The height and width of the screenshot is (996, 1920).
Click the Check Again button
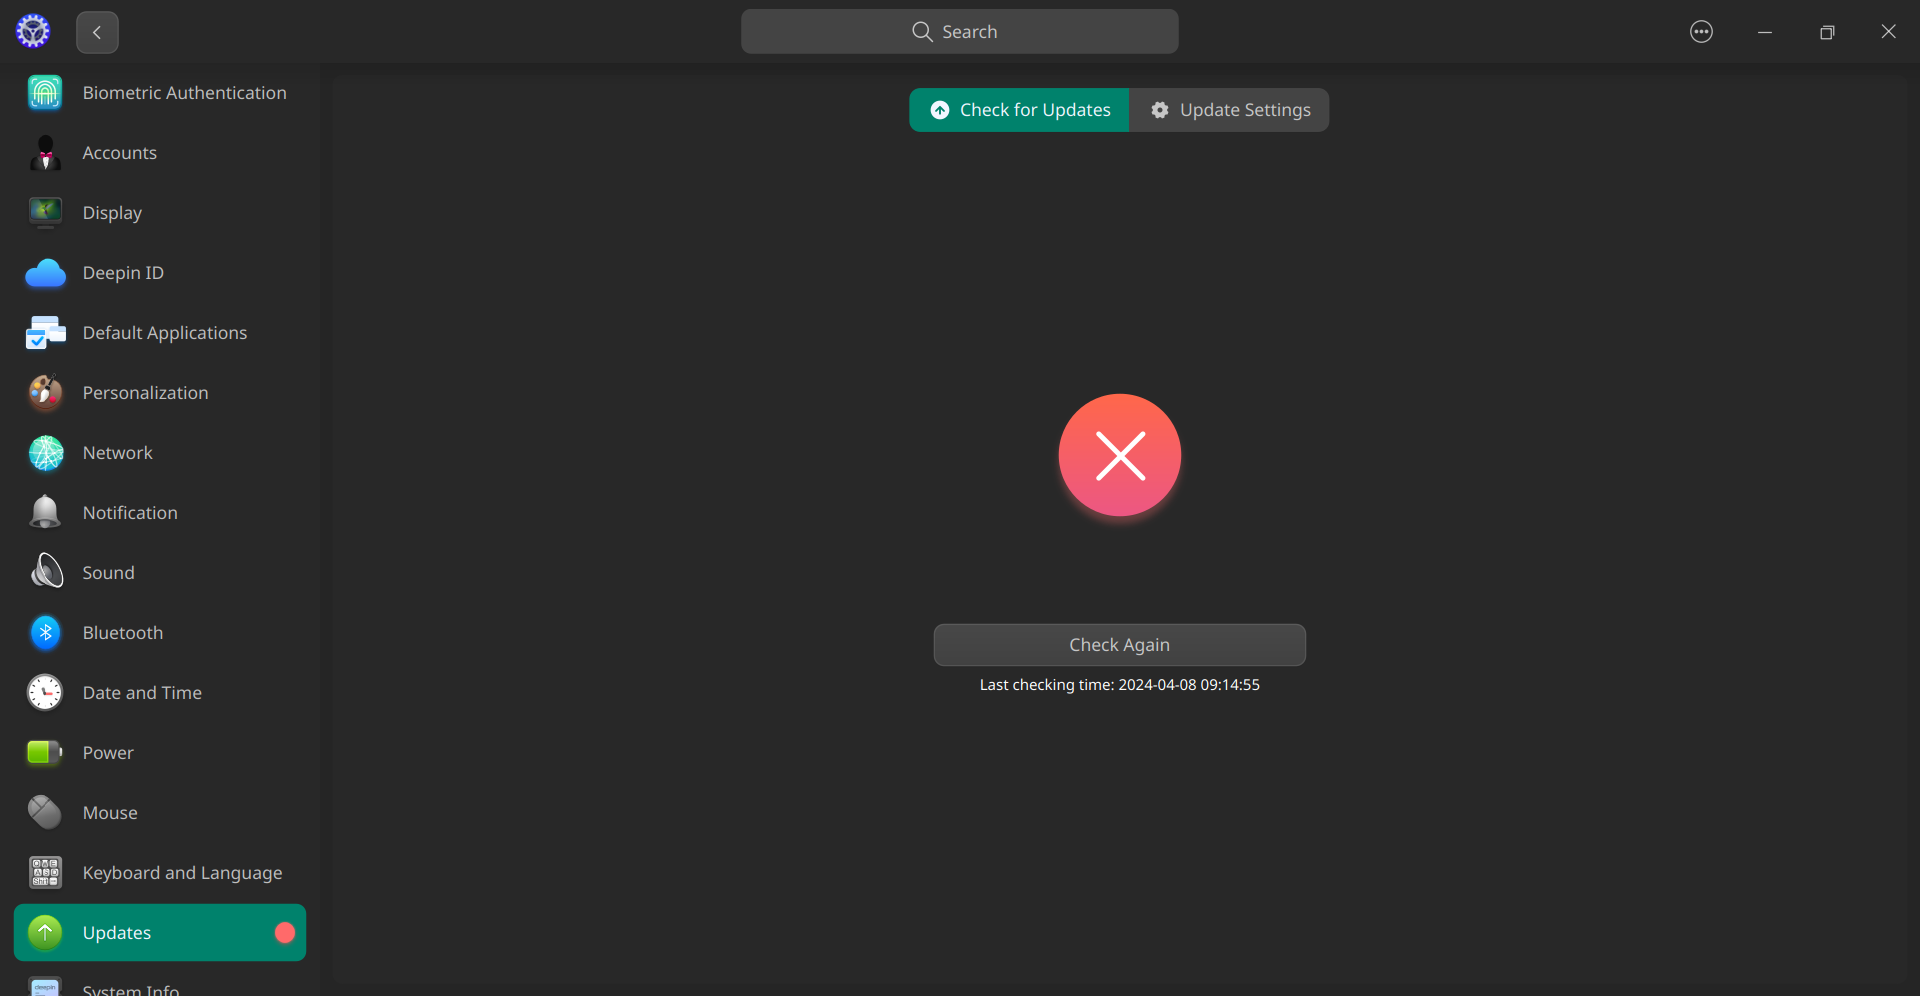click(x=1119, y=645)
